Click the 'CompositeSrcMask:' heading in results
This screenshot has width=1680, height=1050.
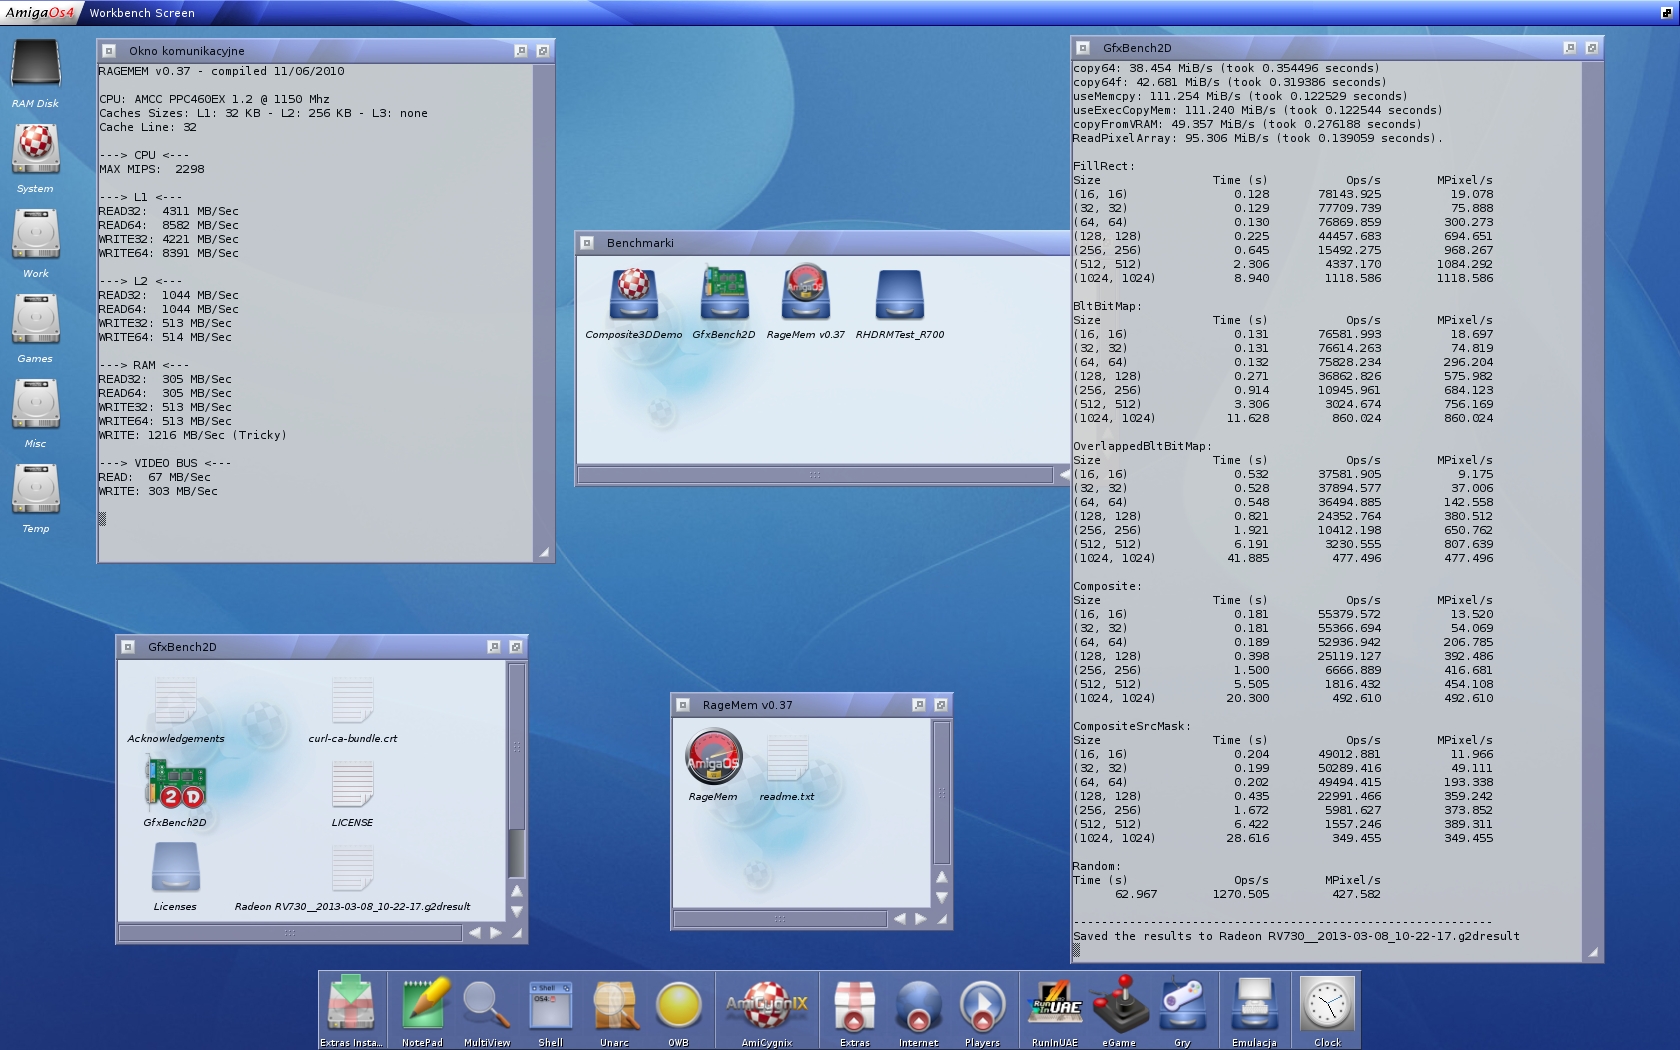1132,726
